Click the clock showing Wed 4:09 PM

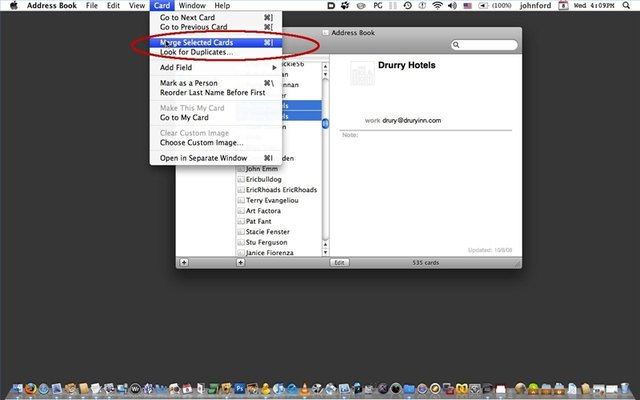(594, 5)
